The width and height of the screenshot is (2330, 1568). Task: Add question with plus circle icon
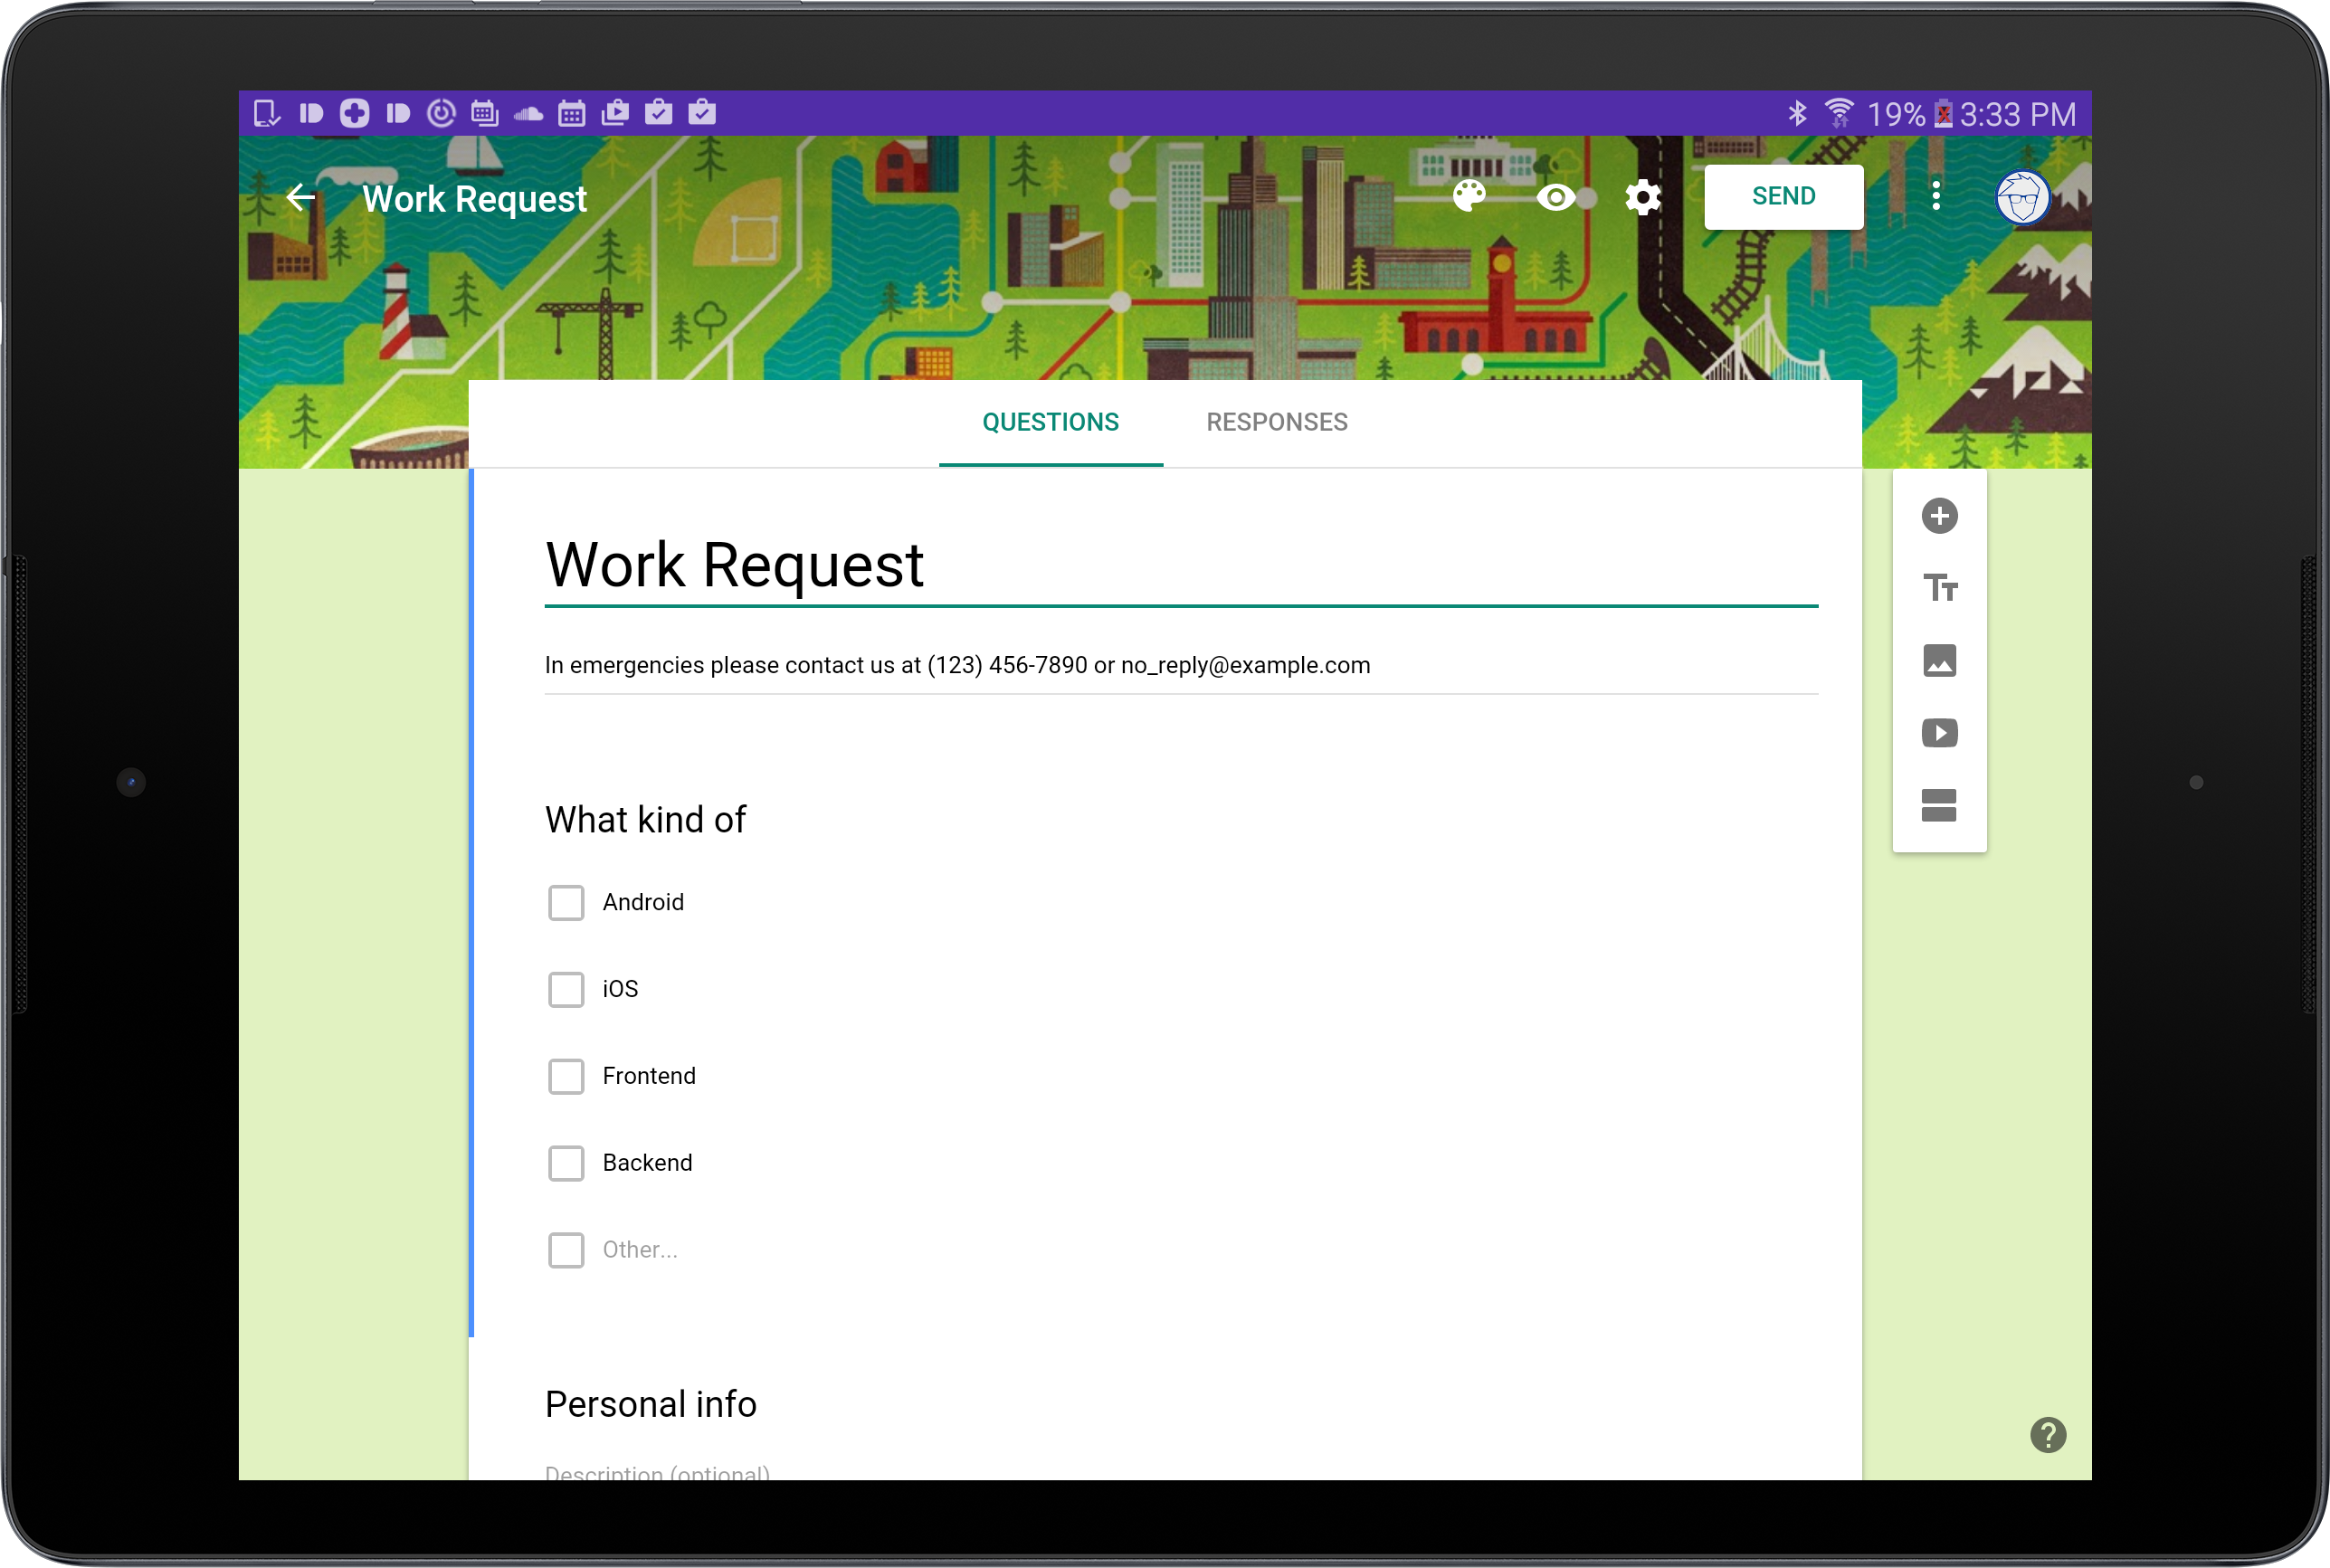coord(1939,516)
